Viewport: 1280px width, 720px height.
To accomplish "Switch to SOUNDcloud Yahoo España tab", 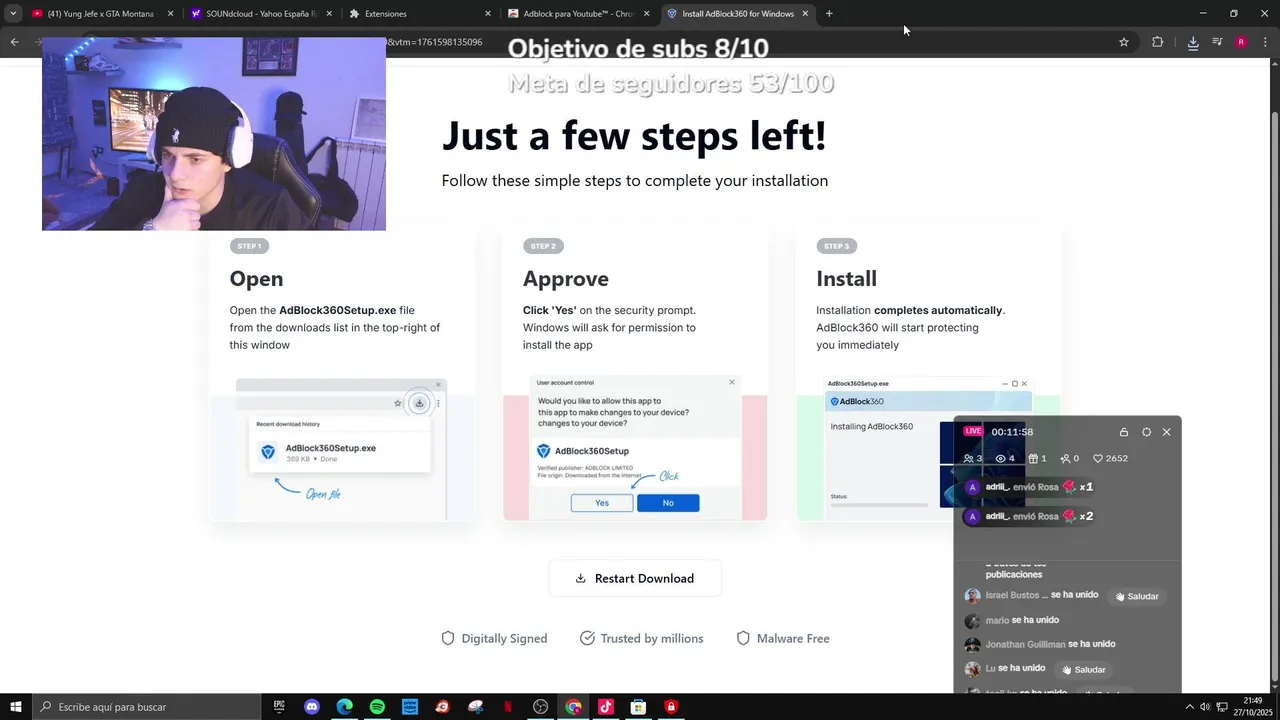I will tap(262, 14).
